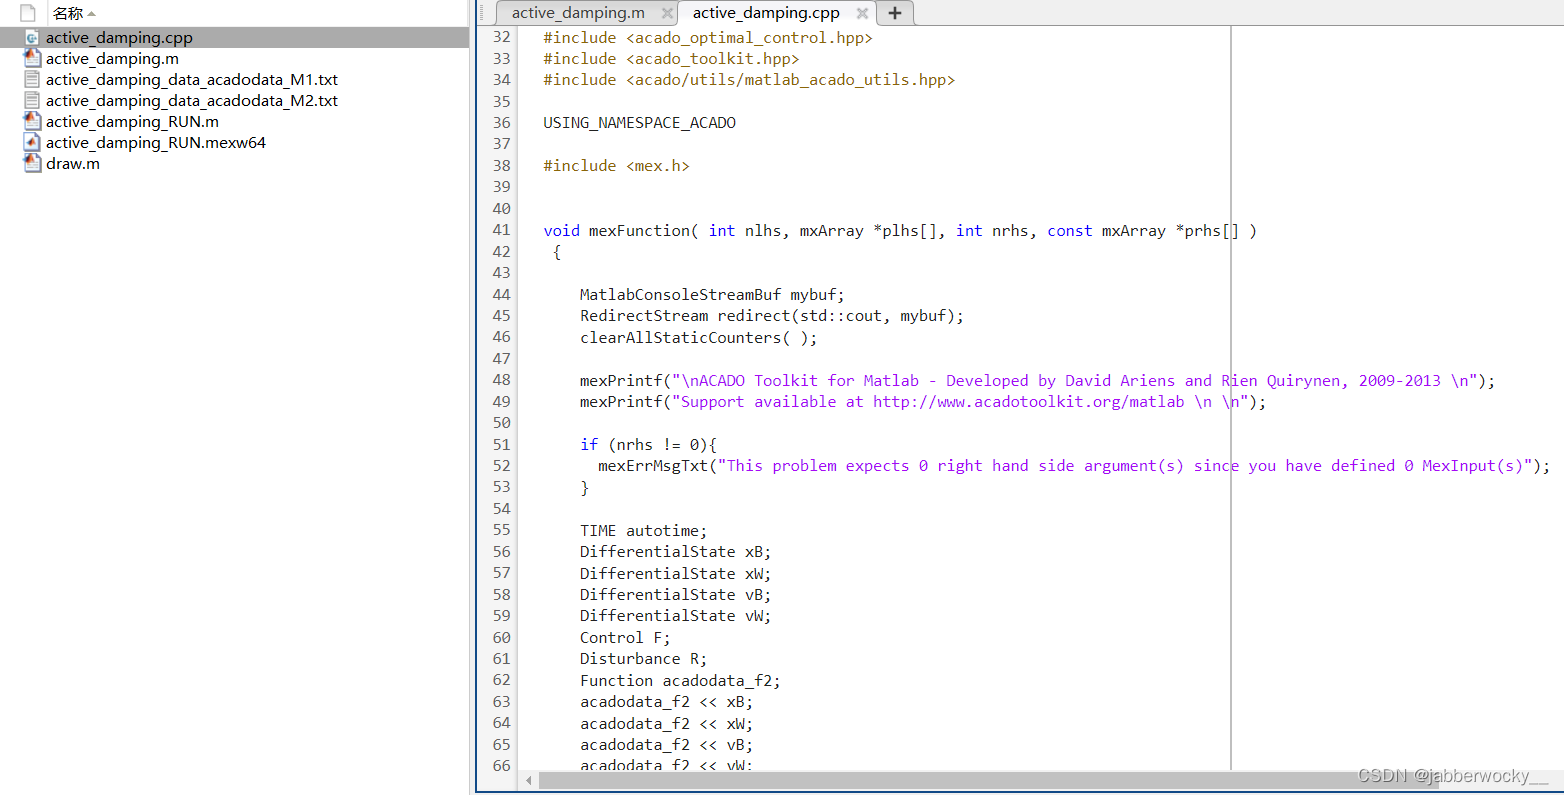Click 'acadodata_f2 << vB;' line 65
This screenshot has width=1564, height=795.
[666, 745]
